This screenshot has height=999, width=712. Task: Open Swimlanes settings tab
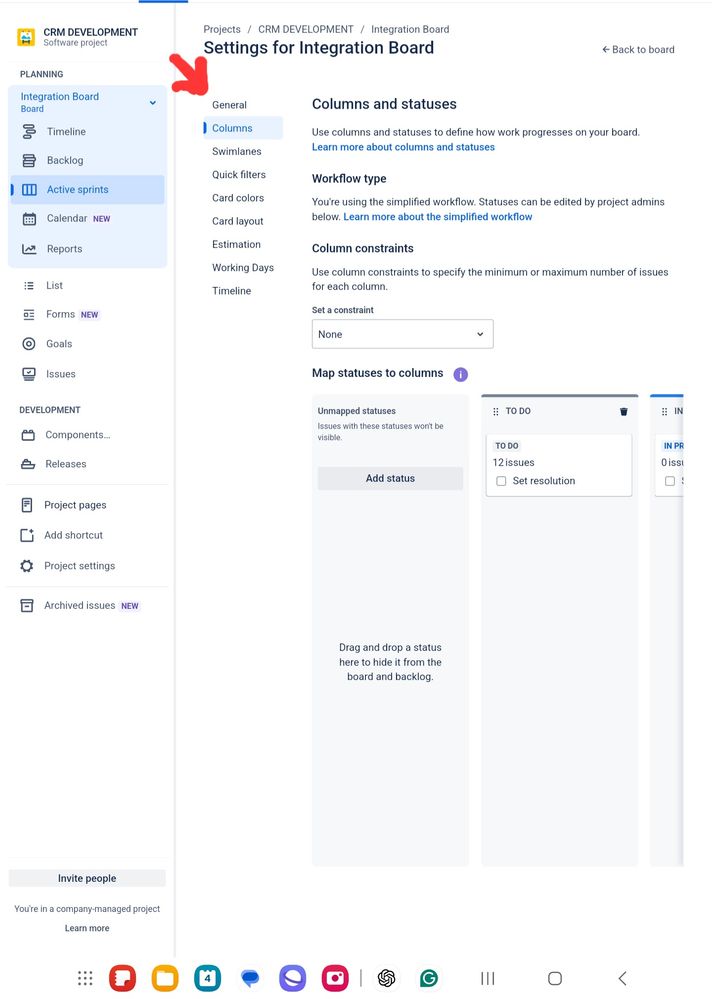point(236,152)
